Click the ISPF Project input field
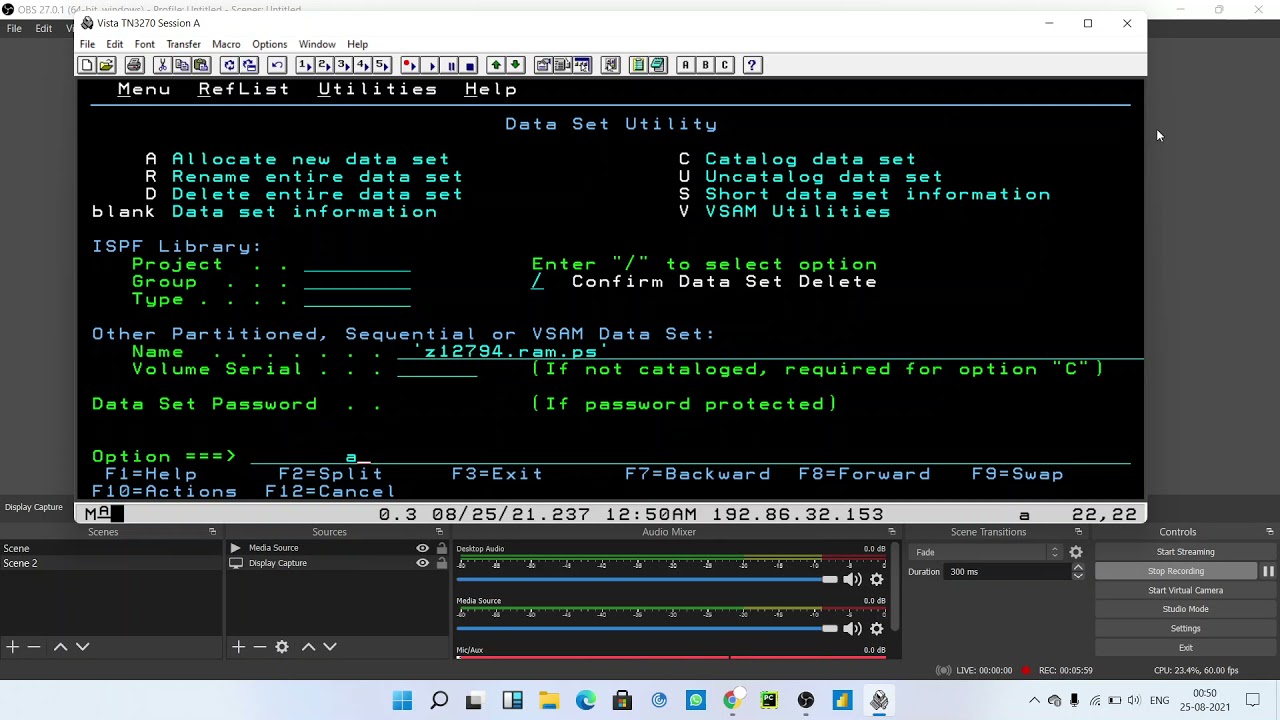 click(357, 264)
